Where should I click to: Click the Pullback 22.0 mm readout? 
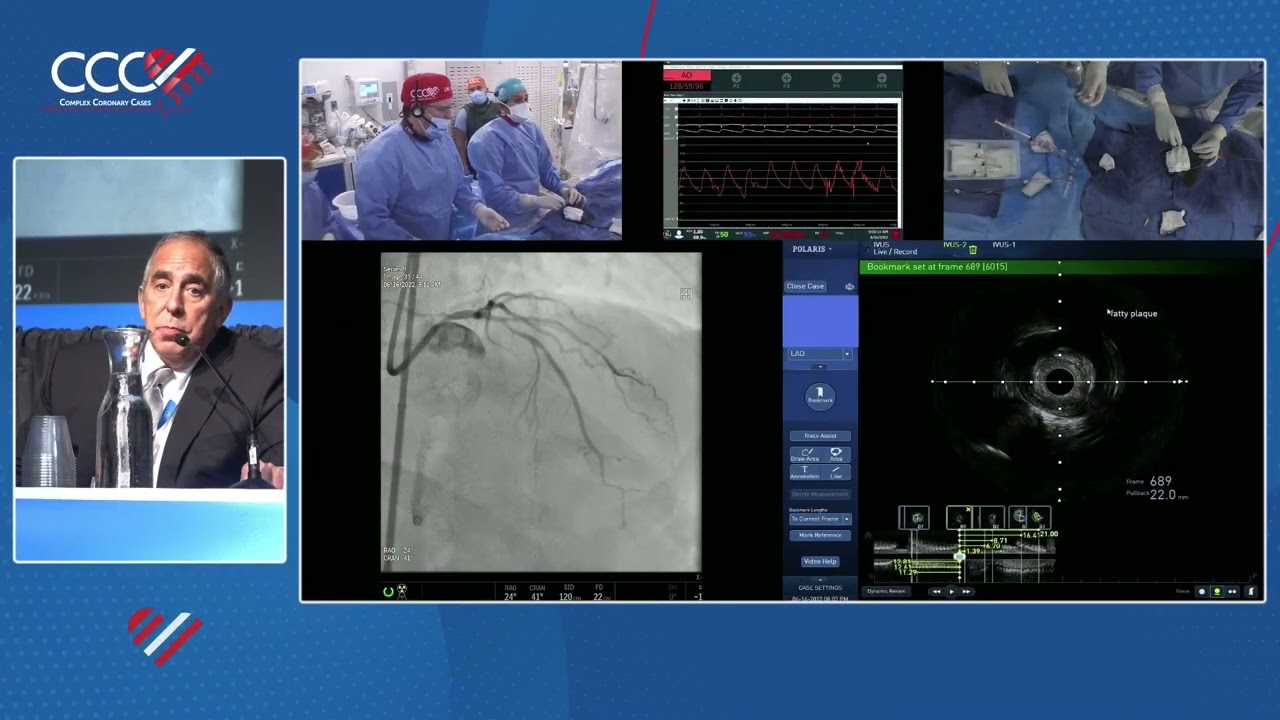point(1157,495)
